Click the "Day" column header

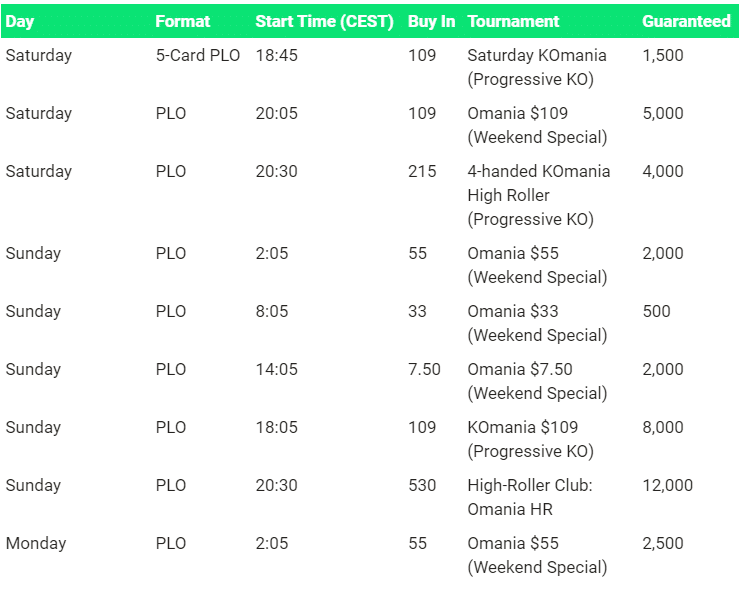point(20,21)
